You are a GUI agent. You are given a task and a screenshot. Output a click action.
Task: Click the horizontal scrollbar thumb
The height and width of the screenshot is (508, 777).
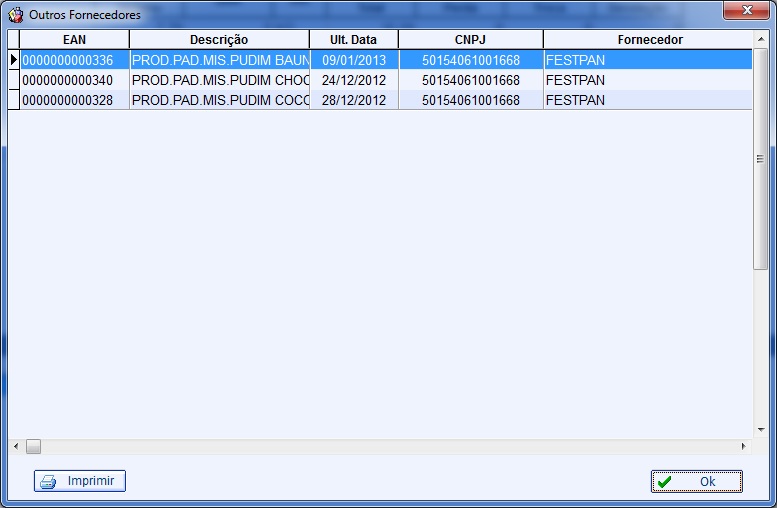coord(33,446)
